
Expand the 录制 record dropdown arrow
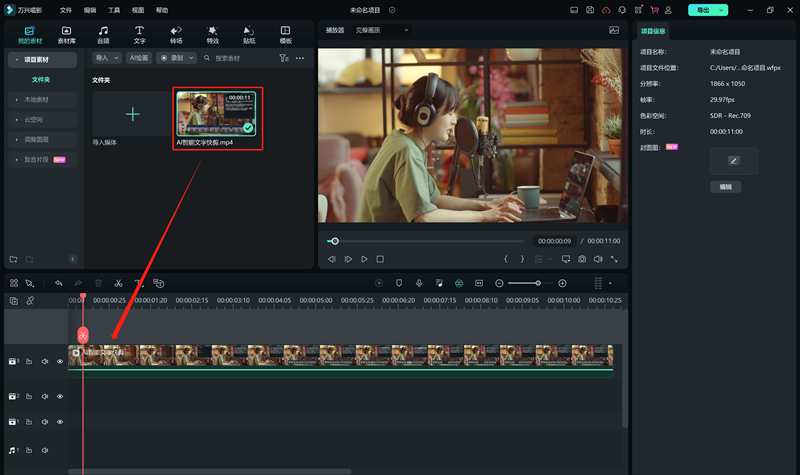click(191, 58)
